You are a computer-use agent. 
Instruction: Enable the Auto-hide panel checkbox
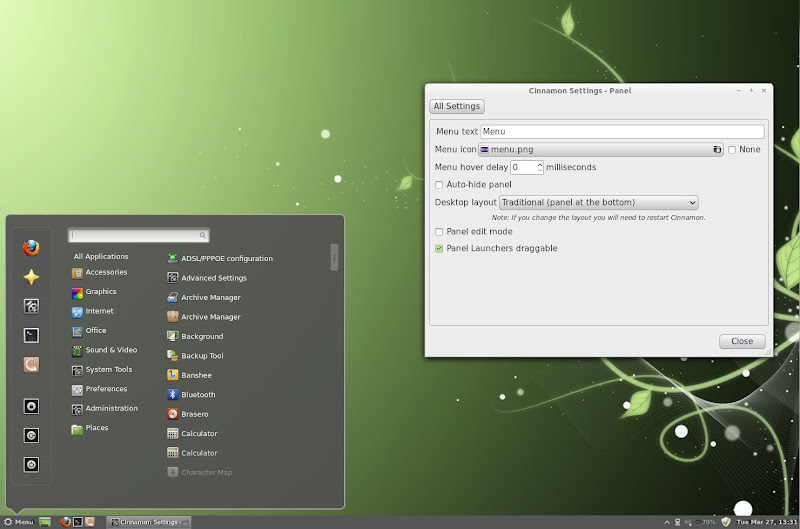(x=439, y=185)
